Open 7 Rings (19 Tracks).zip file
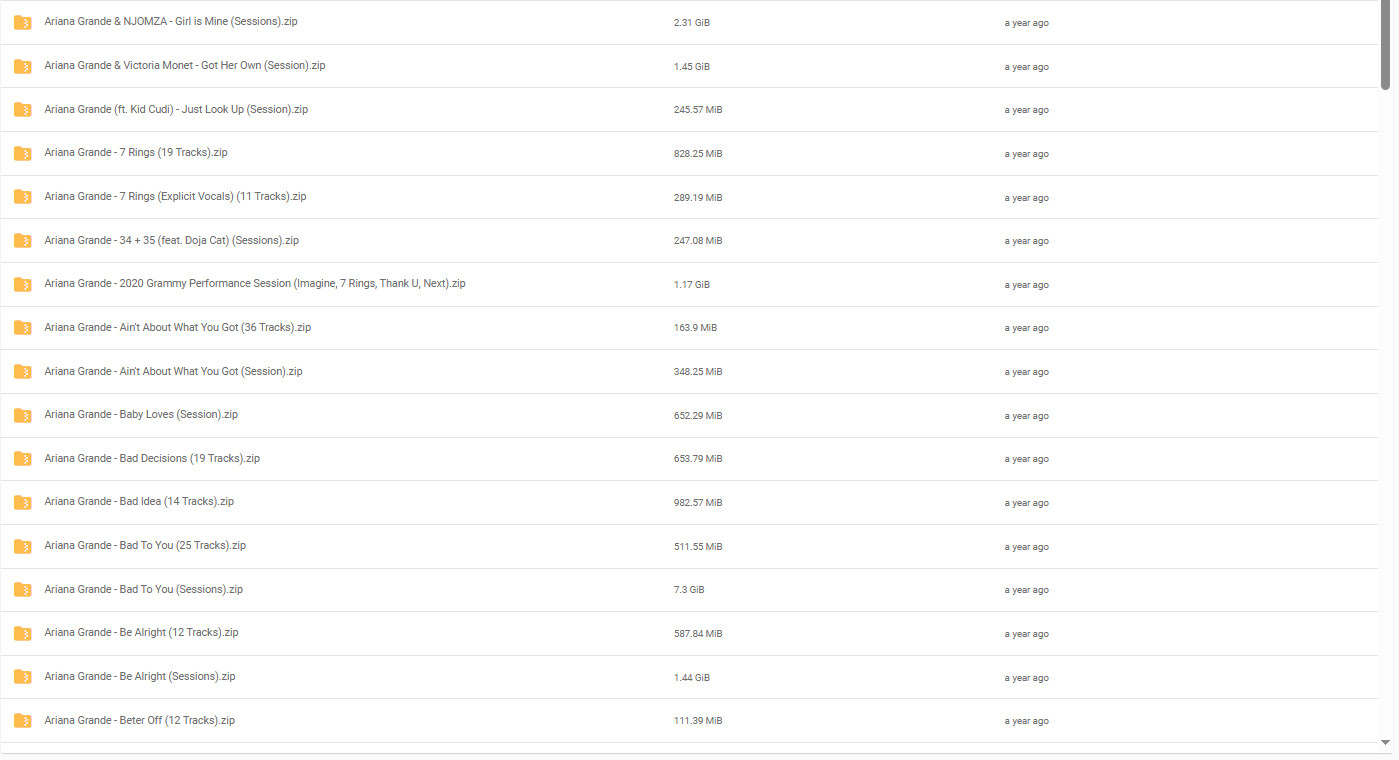Image resolution: width=1399 pixels, height=760 pixels. pyautogui.click(x=136, y=152)
